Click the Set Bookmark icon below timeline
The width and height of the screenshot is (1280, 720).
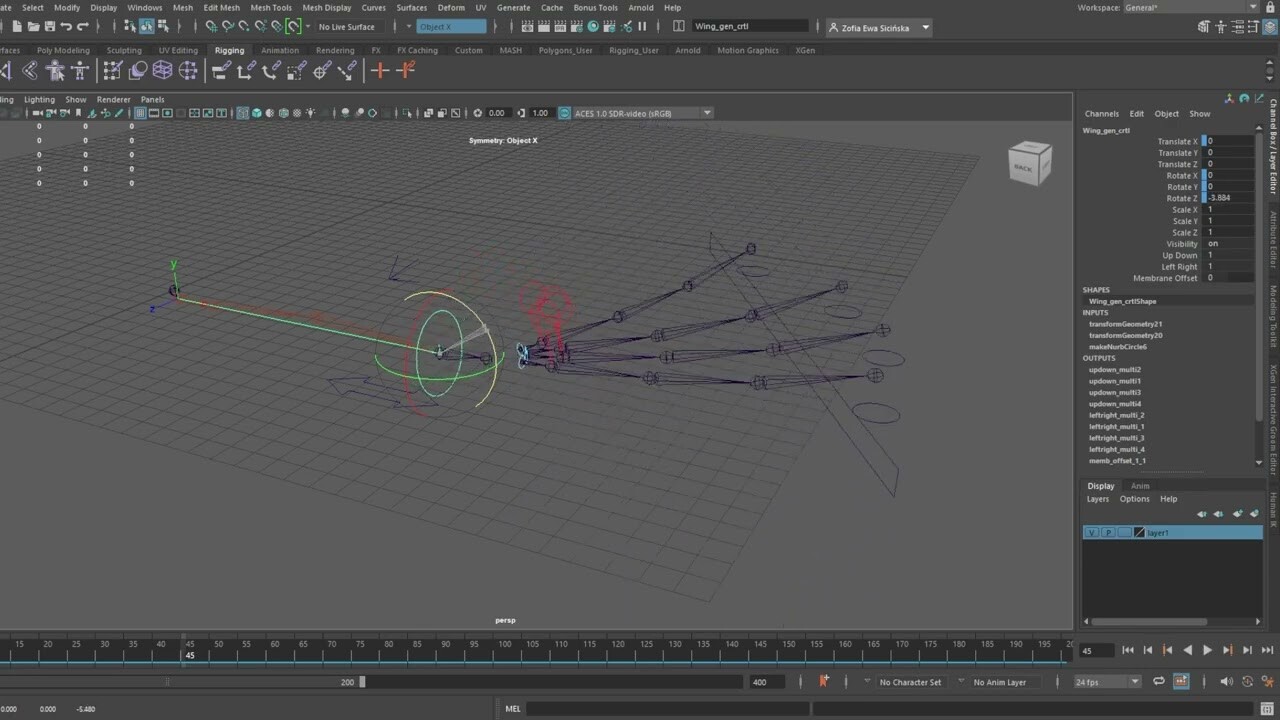[824, 681]
